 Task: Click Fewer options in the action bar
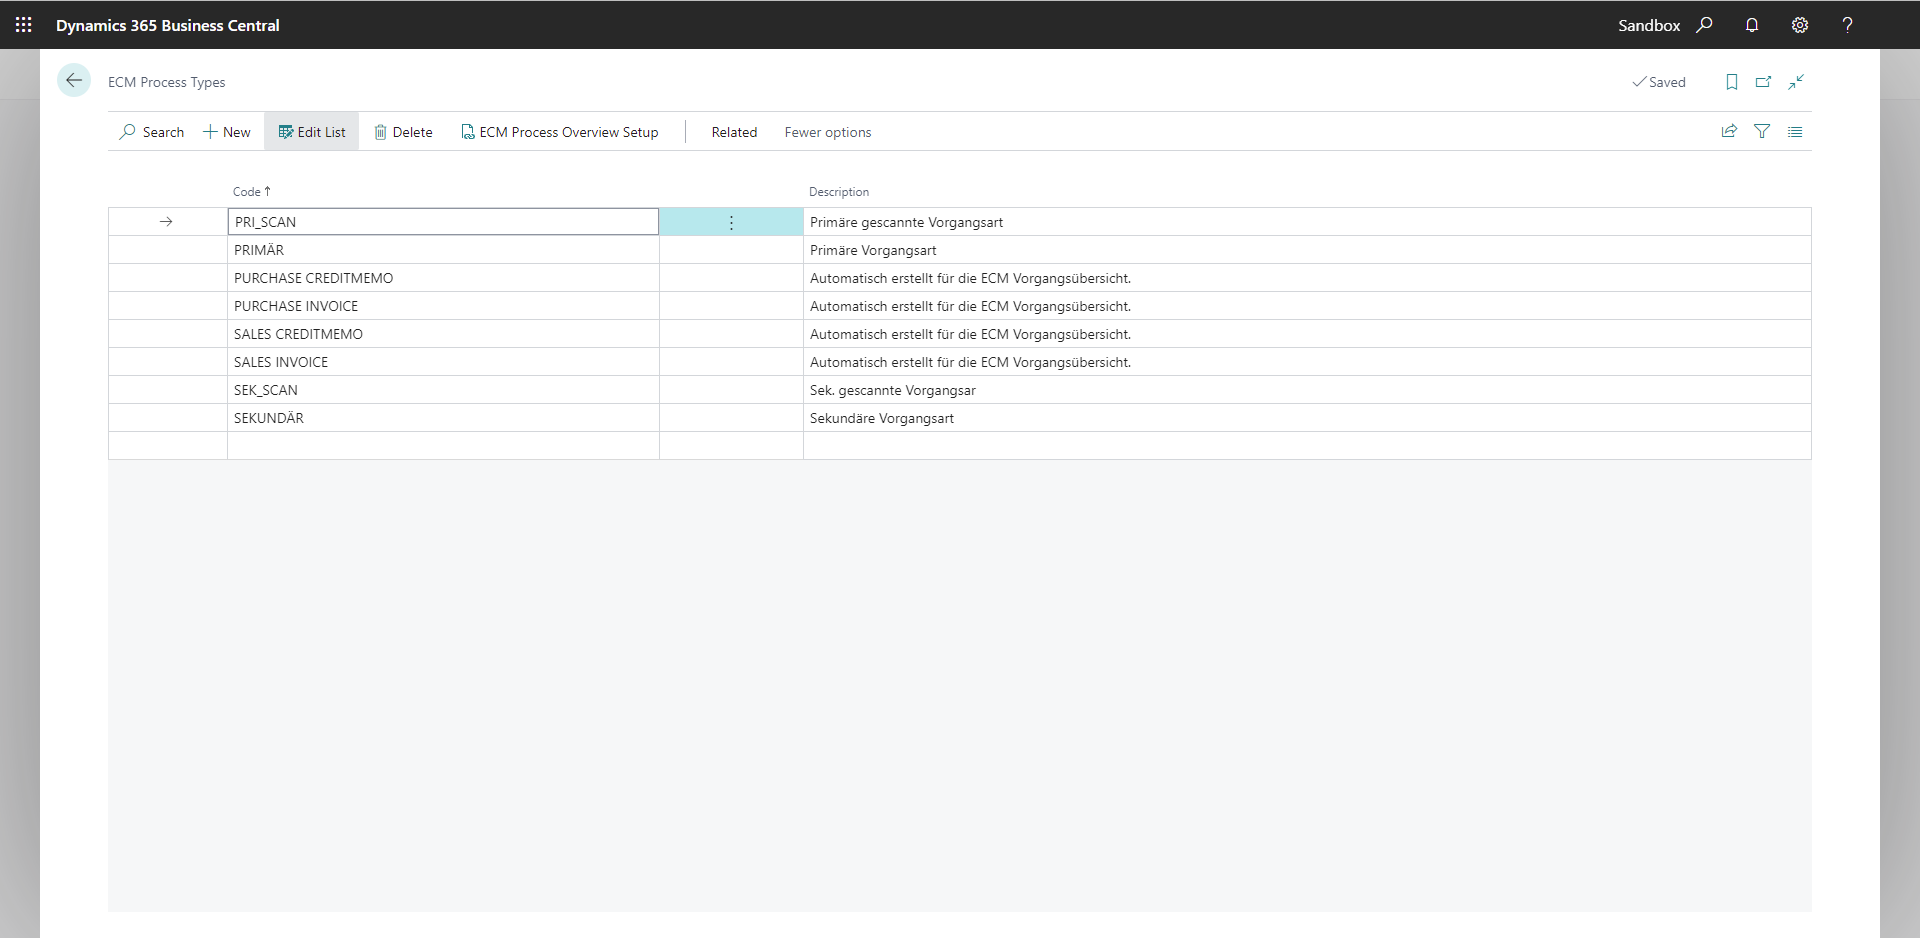pos(827,132)
